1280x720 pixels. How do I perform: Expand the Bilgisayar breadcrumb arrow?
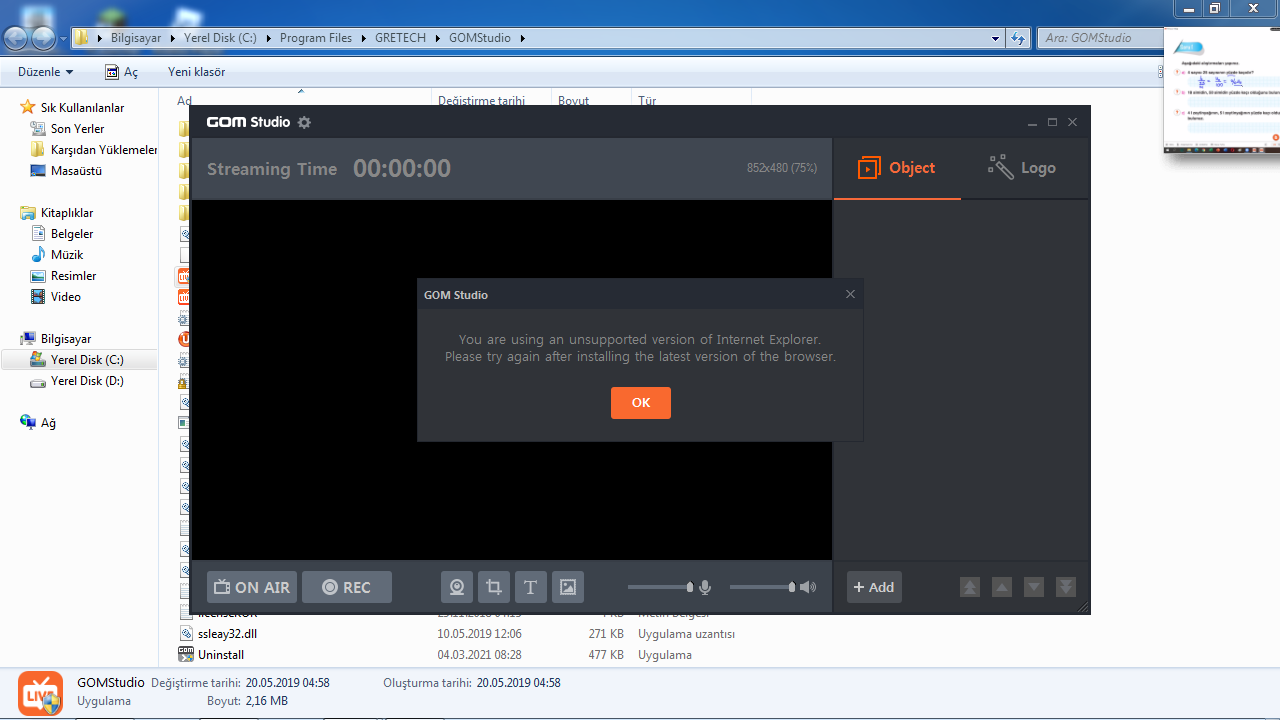[173, 38]
